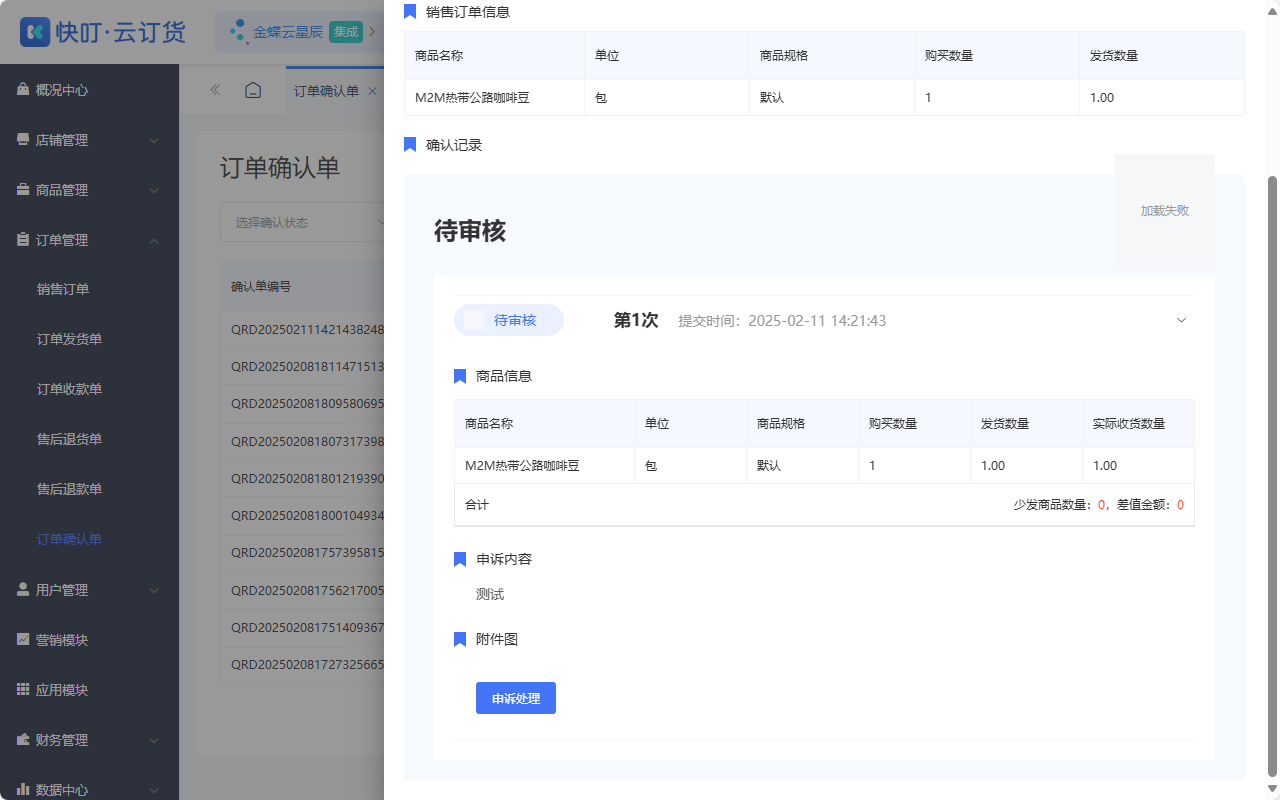This screenshot has height=800, width=1280.
Task: Click the 确认记录 section heading
Action: (454, 145)
